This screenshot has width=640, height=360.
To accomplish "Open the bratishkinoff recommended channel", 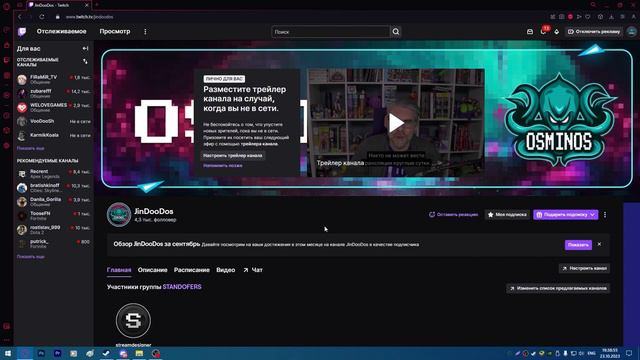I will [53, 188].
